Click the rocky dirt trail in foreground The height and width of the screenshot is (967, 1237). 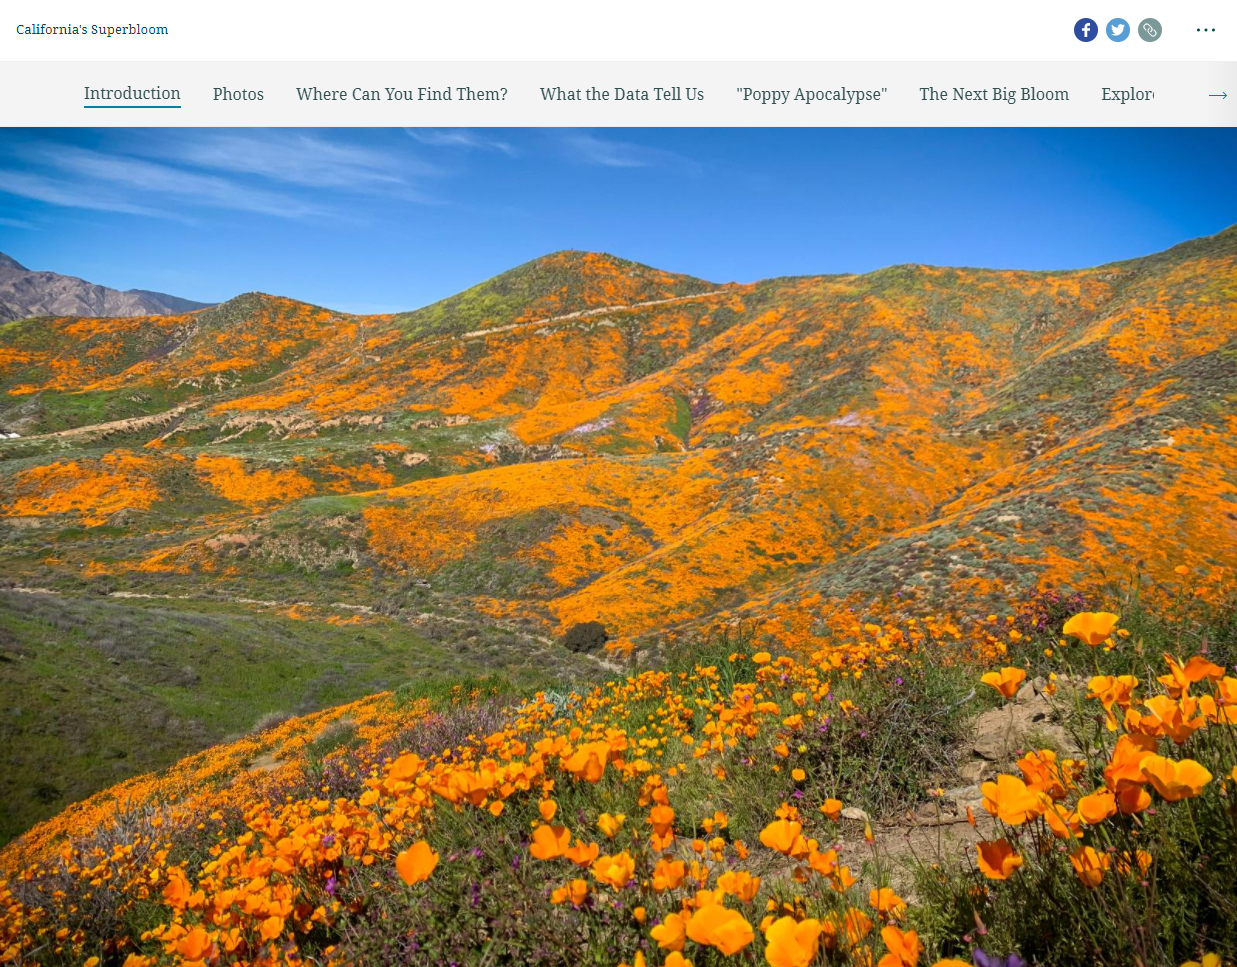pos(1010,730)
